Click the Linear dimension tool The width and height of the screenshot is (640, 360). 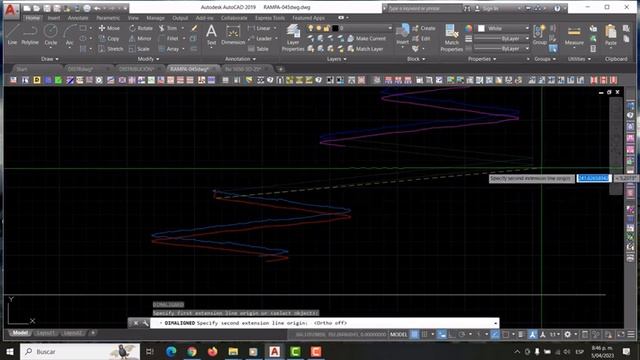[x=259, y=28]
